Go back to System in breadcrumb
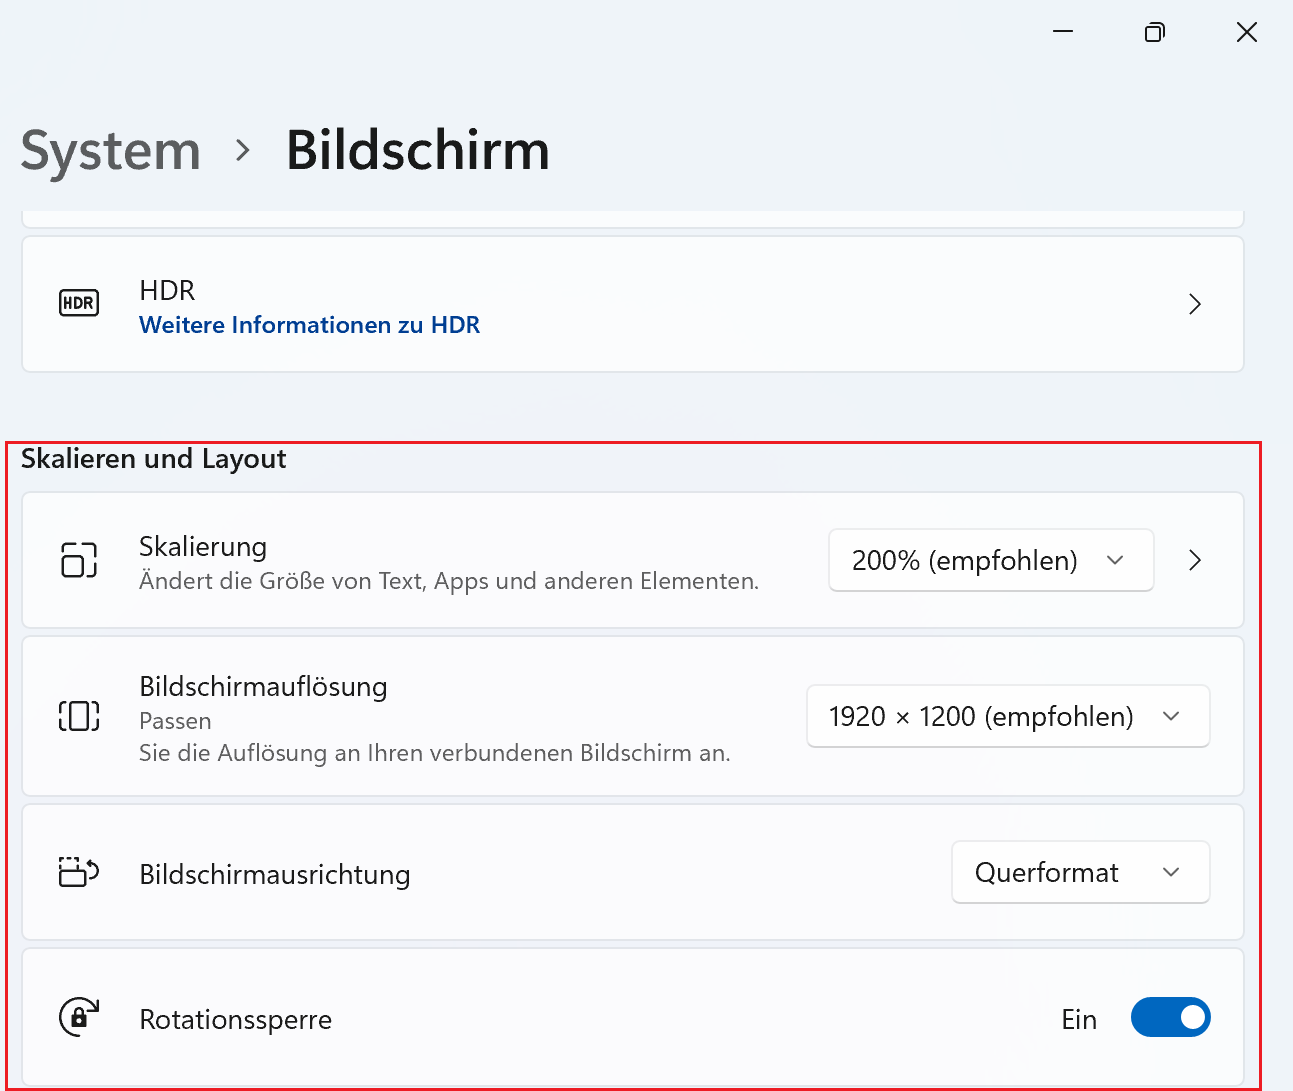Screen dimensions: 1293x1091 111,151
